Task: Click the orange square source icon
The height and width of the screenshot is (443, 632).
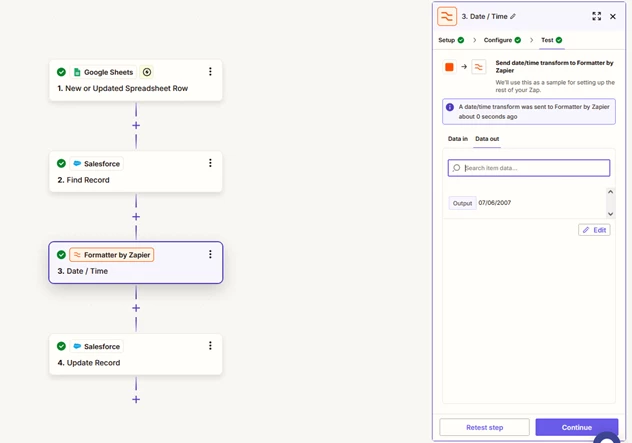Action: (x=449, y=67)
